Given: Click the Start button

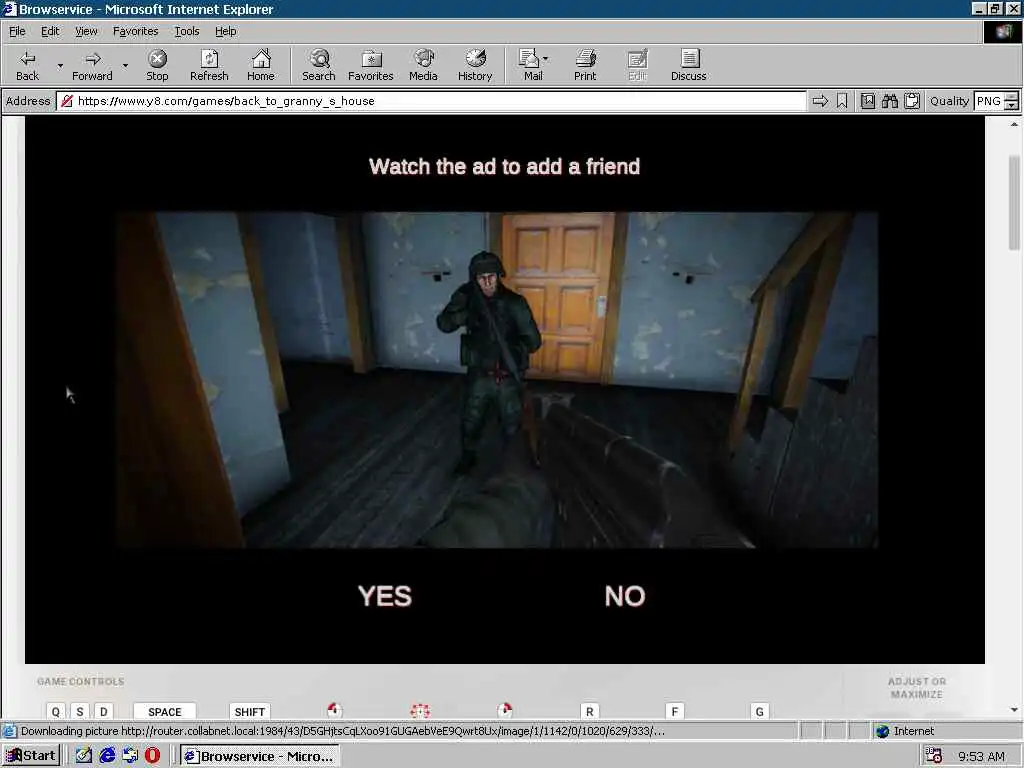Looking at the screenshot, I should (31, 756).
